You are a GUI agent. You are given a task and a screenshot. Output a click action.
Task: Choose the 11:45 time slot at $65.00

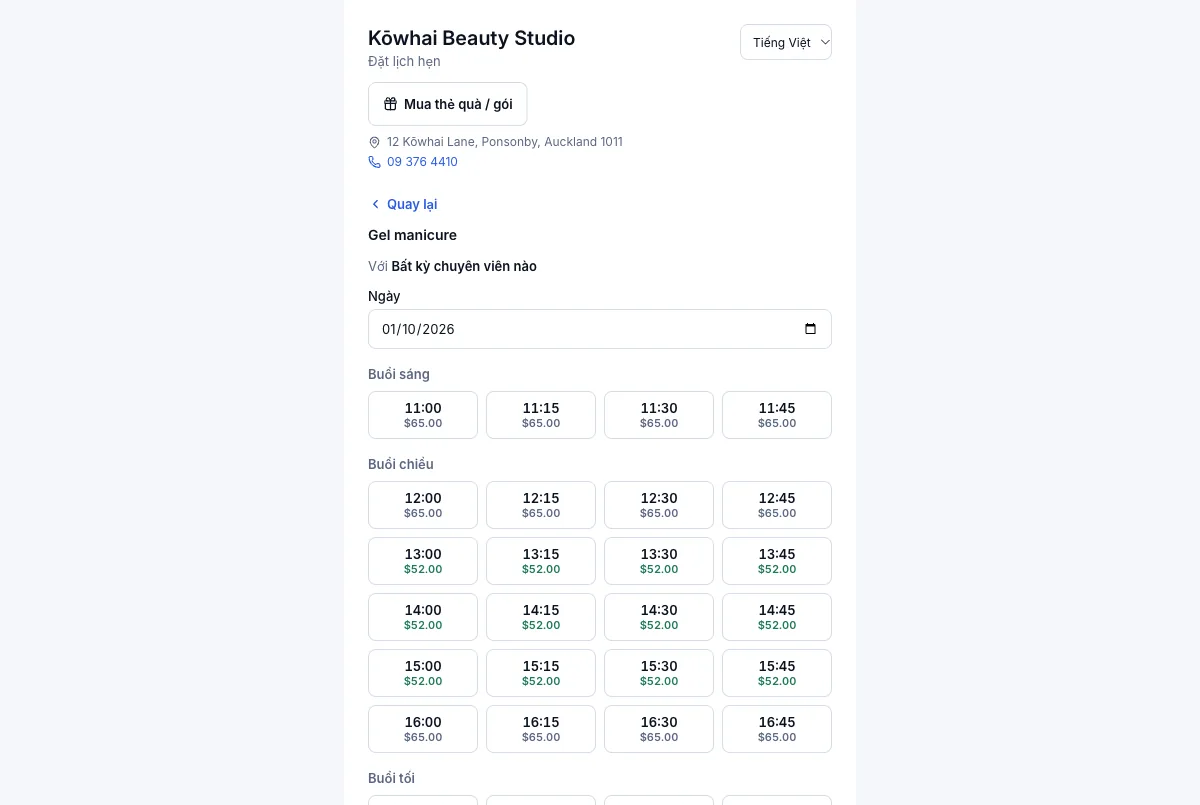click(777, 415)
